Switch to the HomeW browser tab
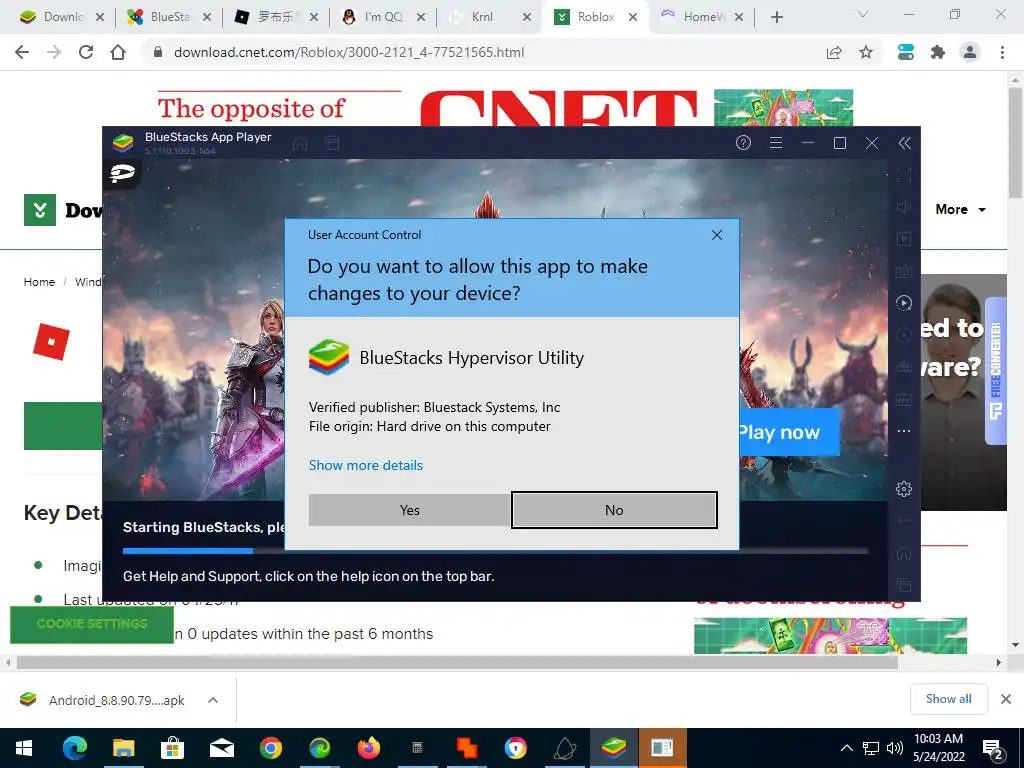This screenshot has height=768, width=1024. (702, 17)
